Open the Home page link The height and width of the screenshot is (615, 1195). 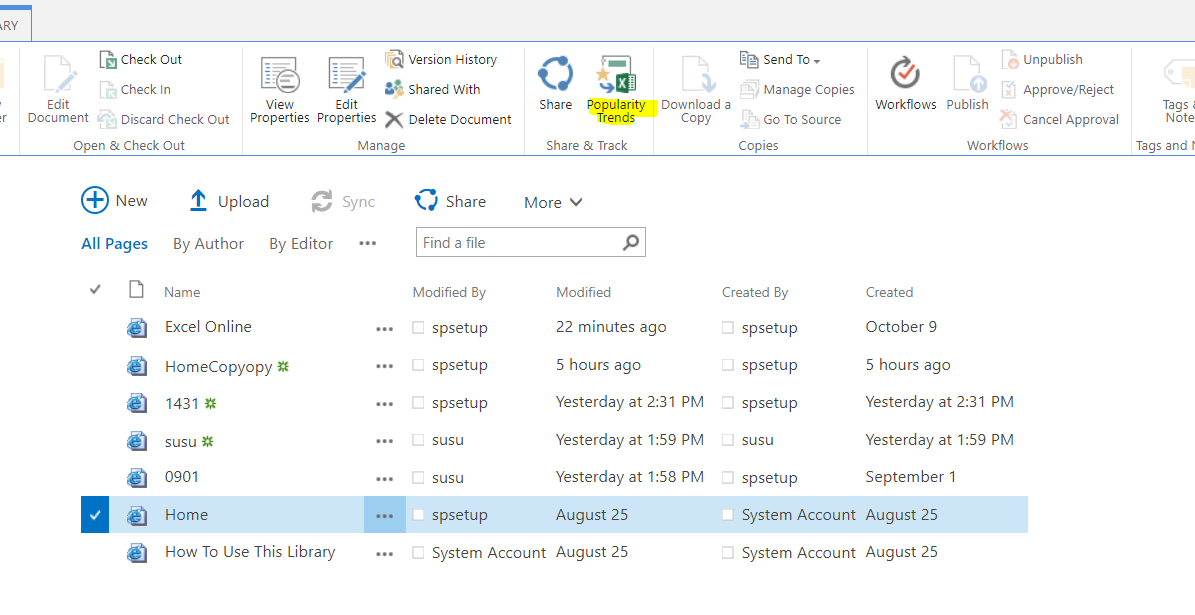(186, 514)
